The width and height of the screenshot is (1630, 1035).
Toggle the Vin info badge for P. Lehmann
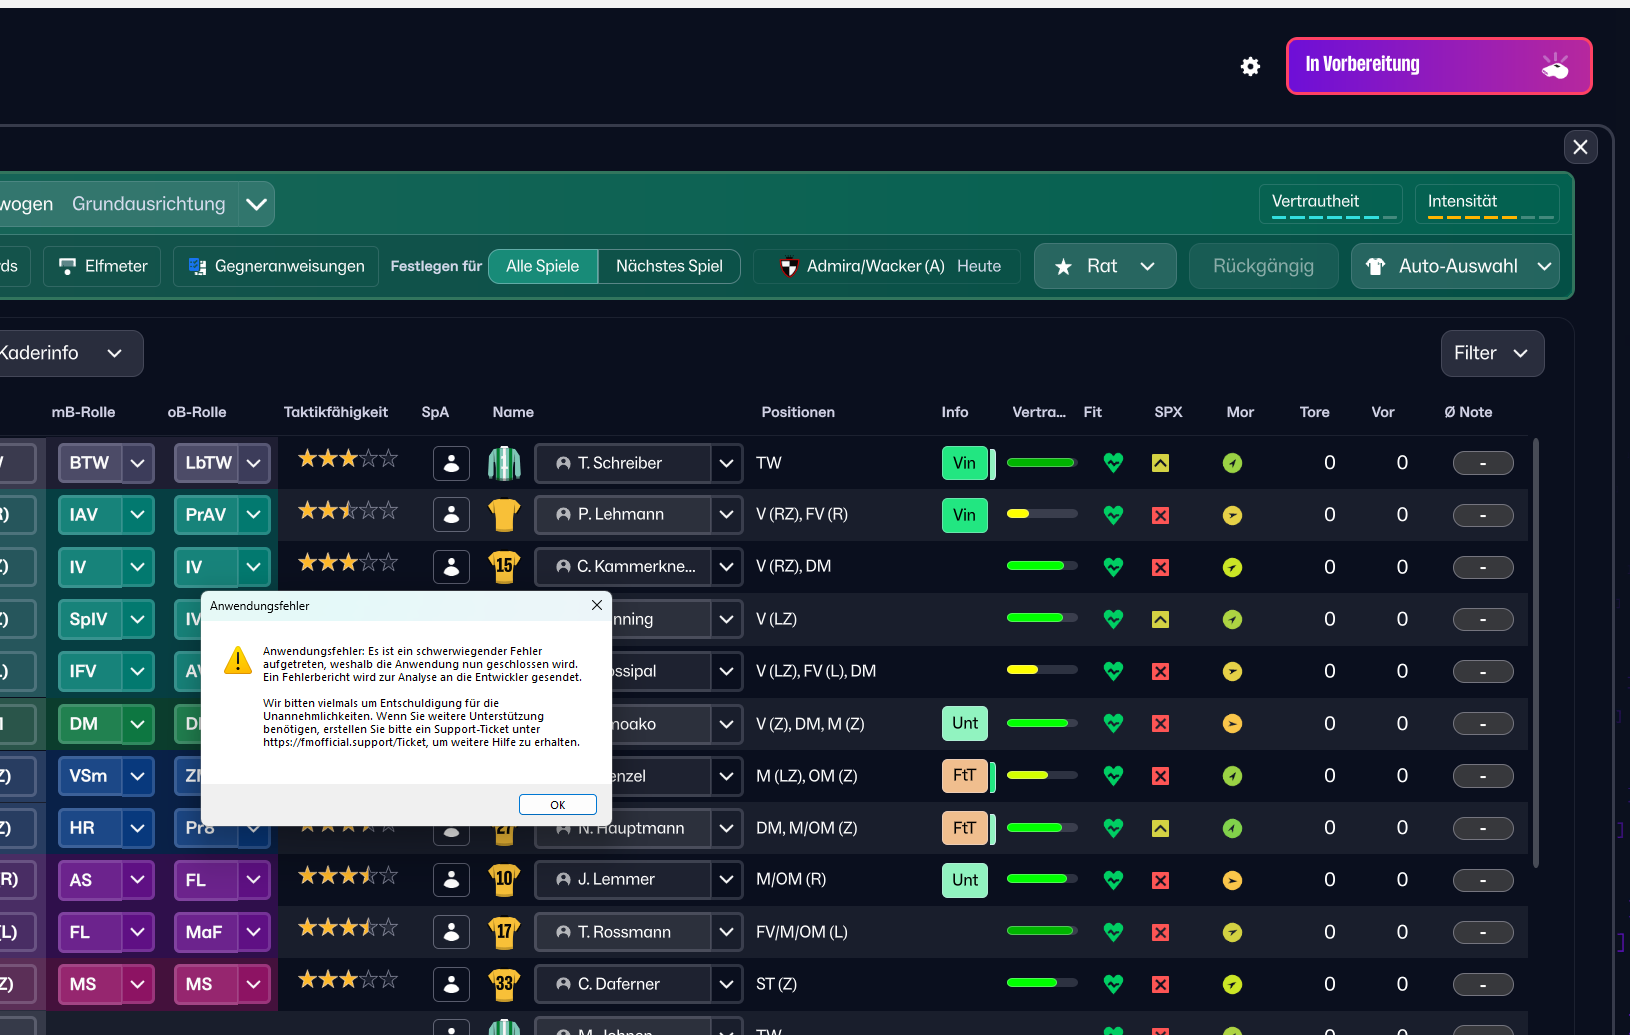[x=964, y=515]
